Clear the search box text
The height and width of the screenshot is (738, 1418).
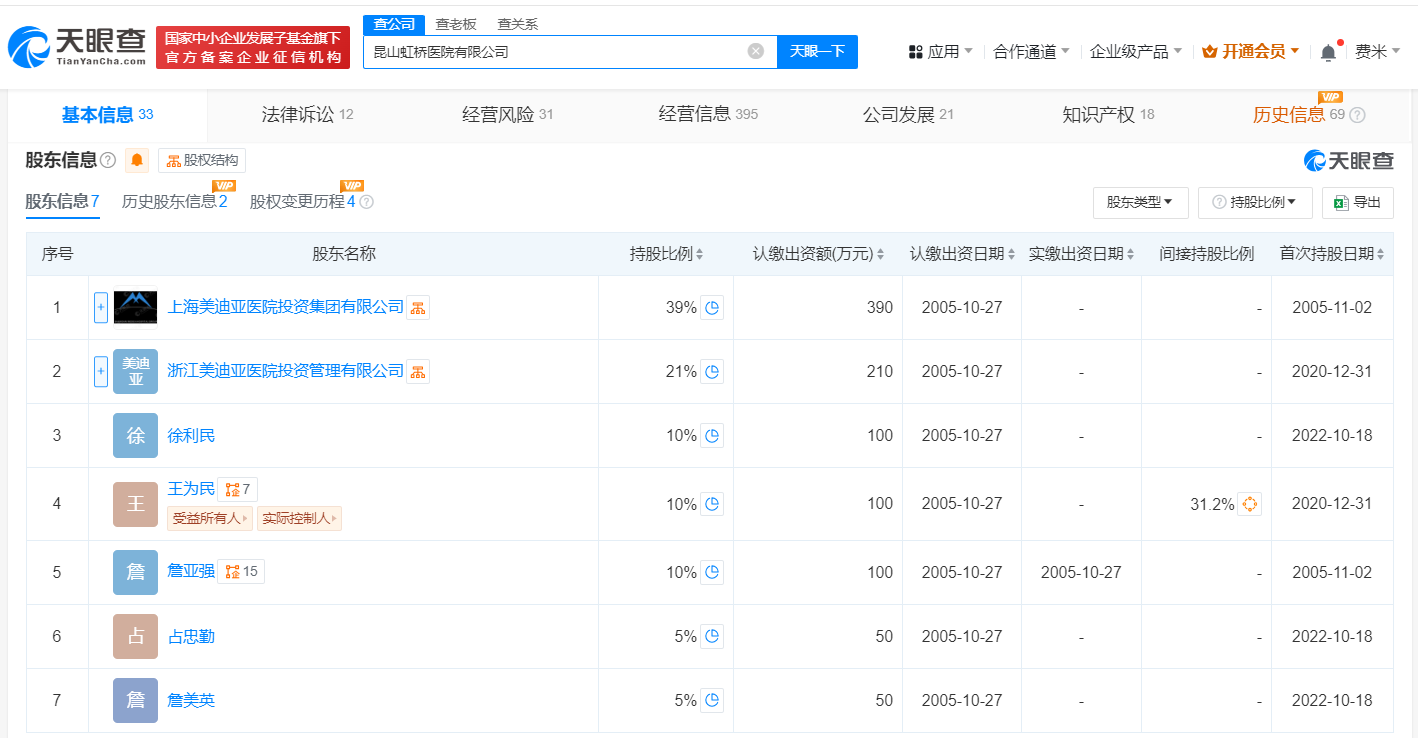(x=756, y=51)
